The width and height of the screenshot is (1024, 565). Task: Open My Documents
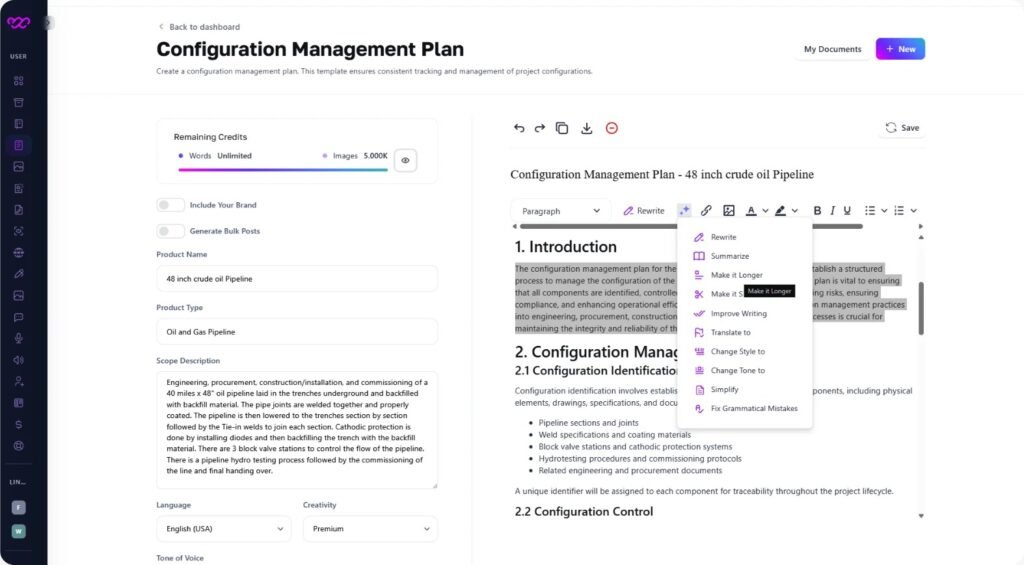(833, 49)
